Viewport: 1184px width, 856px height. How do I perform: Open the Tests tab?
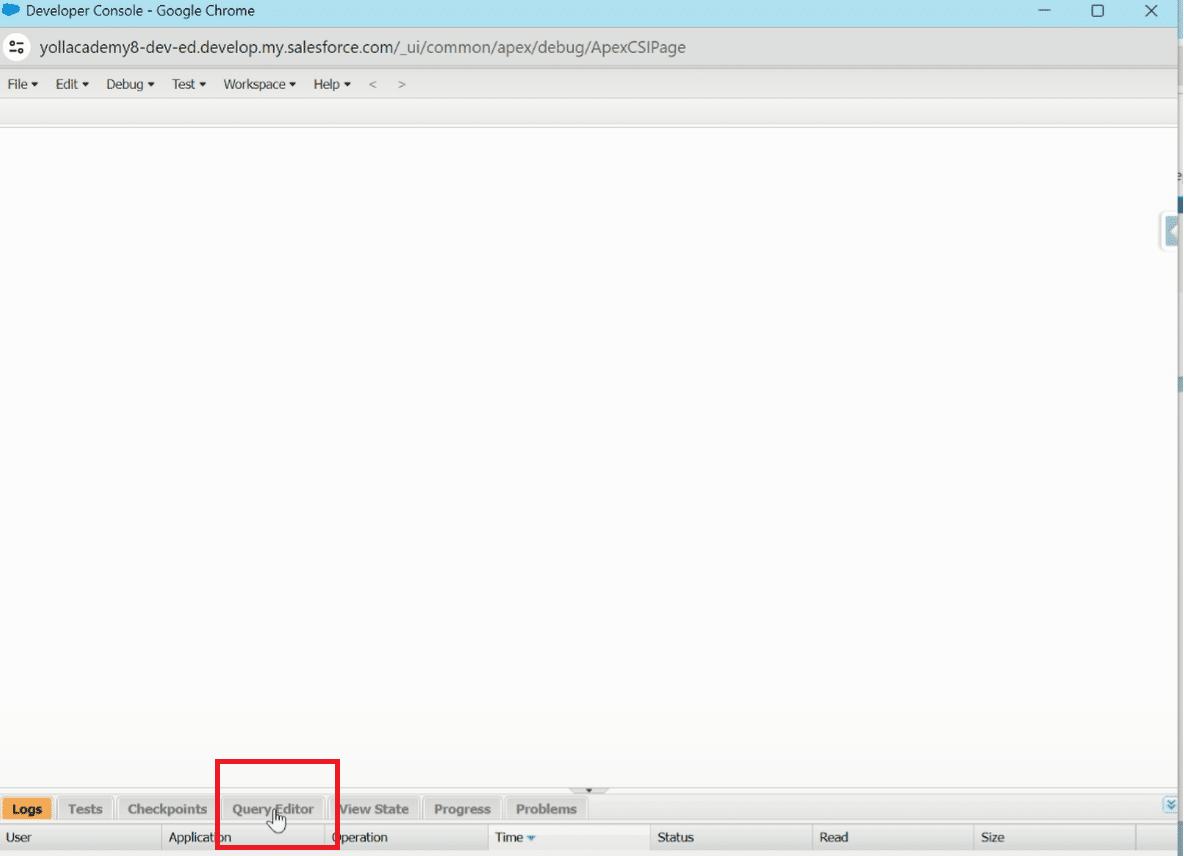85,809
